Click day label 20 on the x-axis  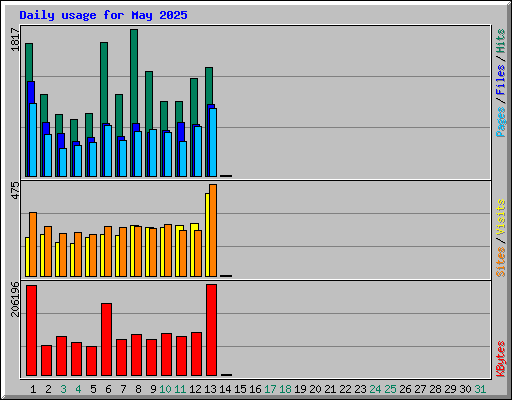315,389
